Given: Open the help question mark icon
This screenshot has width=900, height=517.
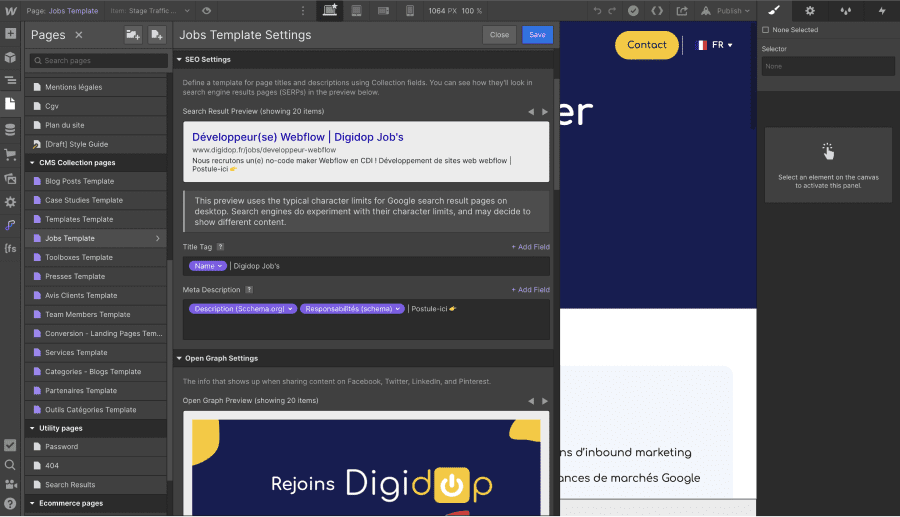Looking at the screenshot, I should pyautogui.click(x=10, y=503).
